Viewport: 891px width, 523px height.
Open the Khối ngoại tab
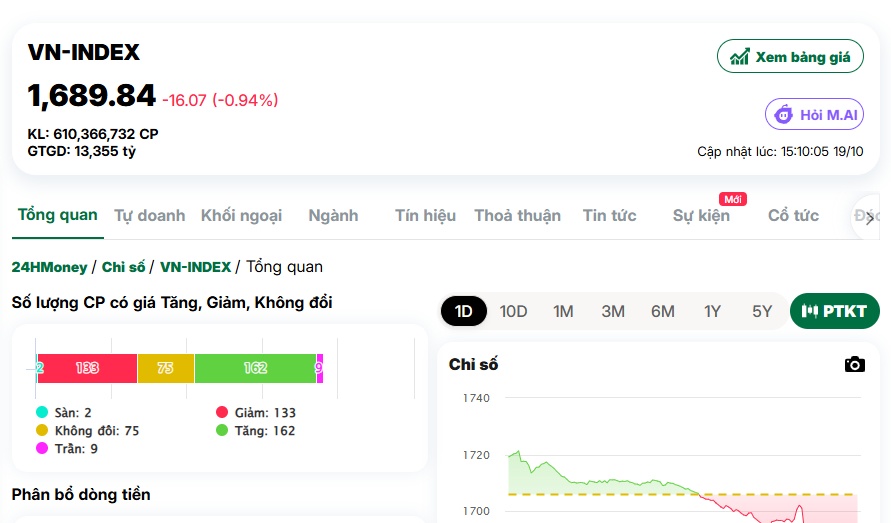[242, 215]
